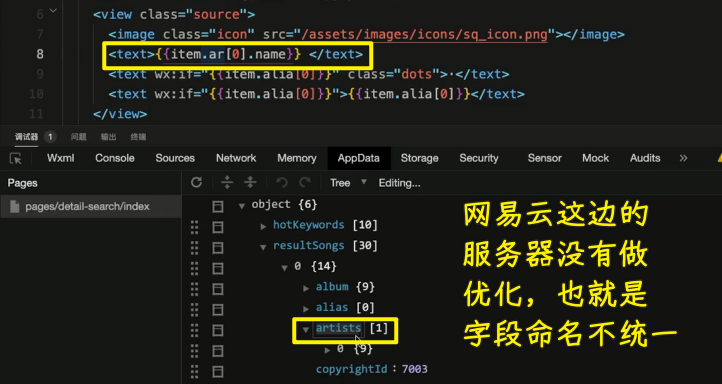Expand the hotKeywords array
The image size is (722, 384).
click(263, 227)
